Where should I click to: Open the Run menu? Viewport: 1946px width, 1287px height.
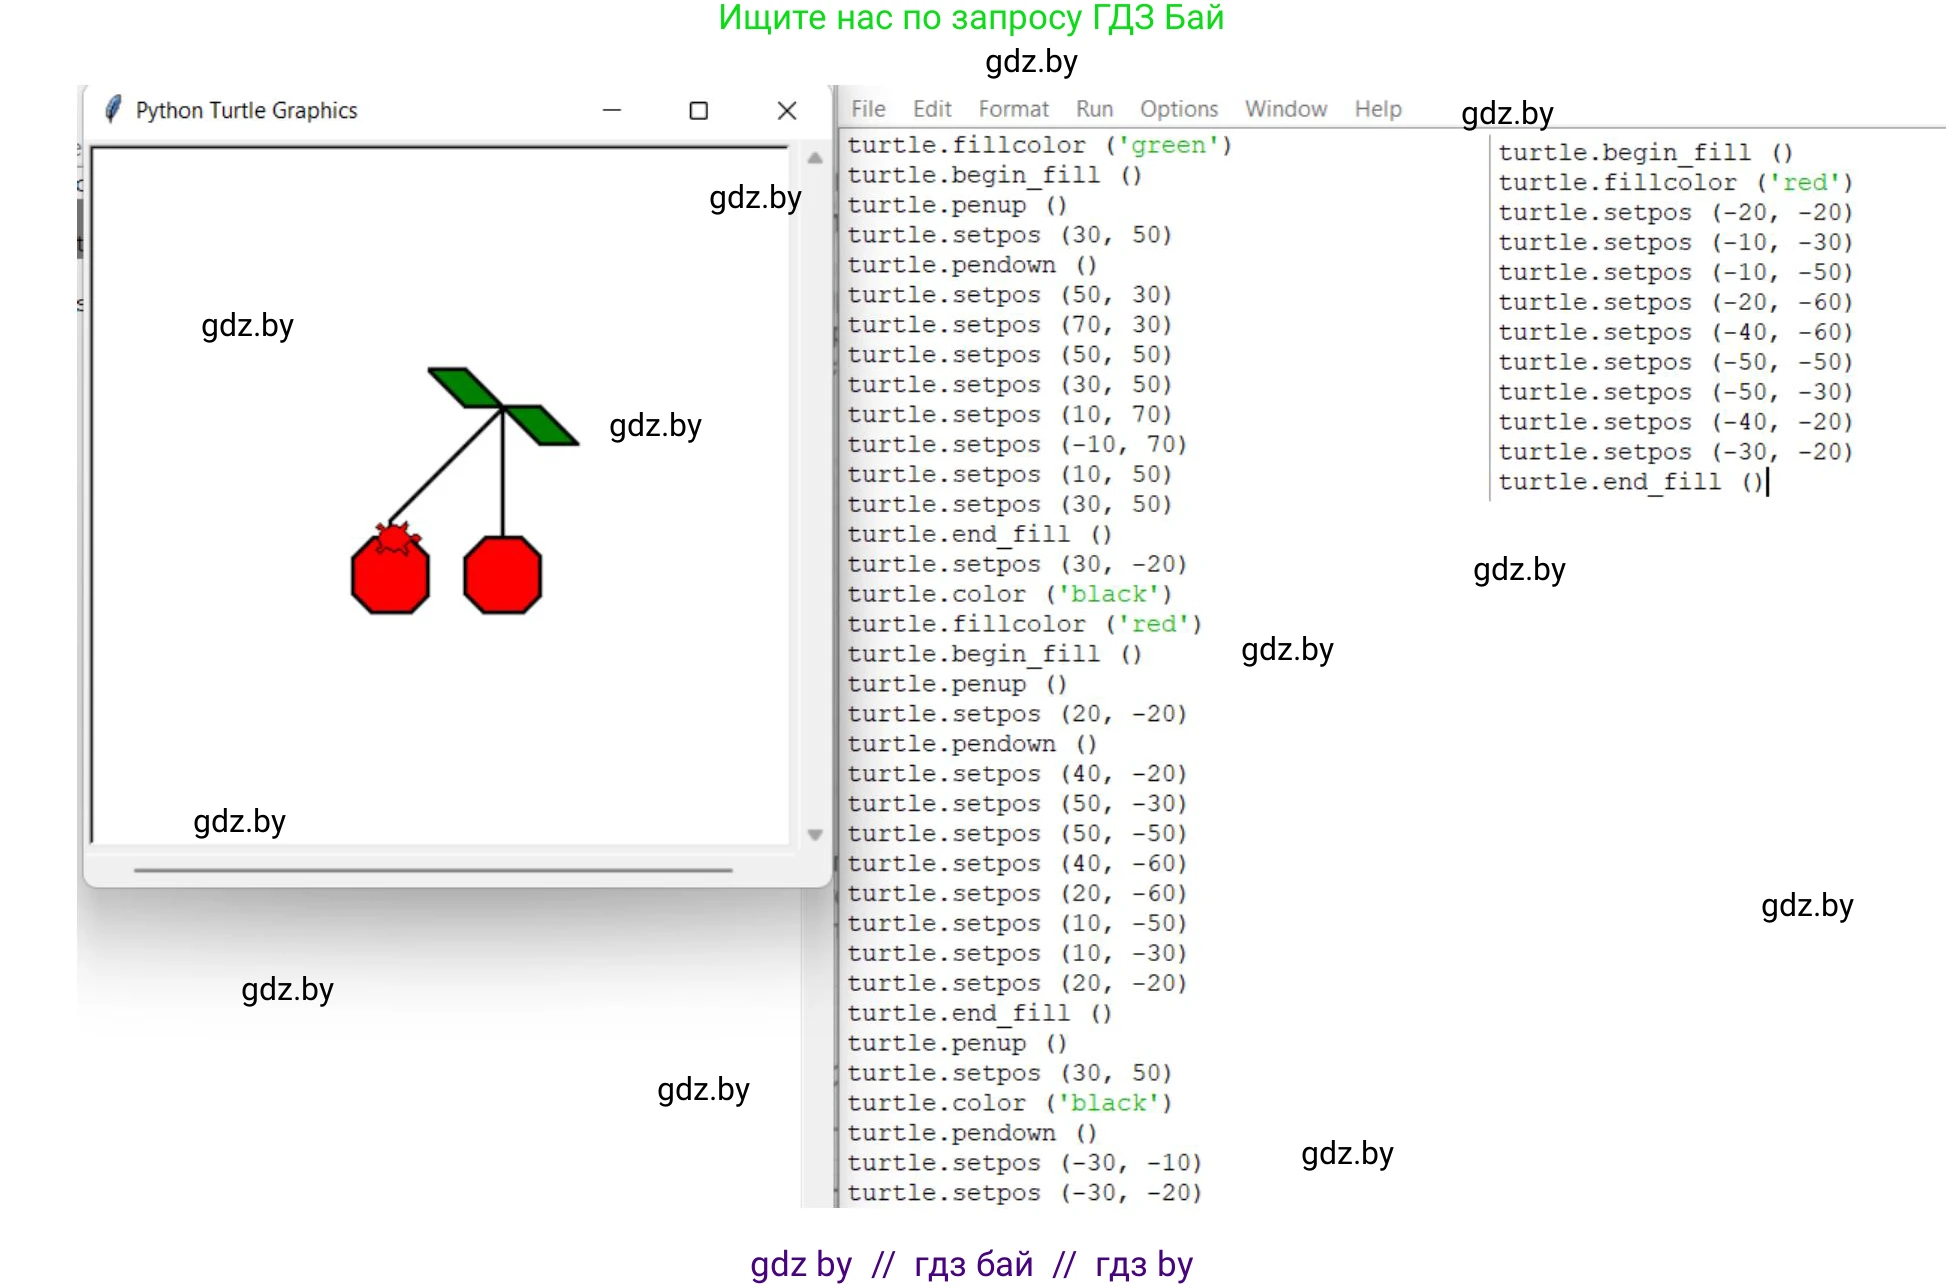point(1094,109)
